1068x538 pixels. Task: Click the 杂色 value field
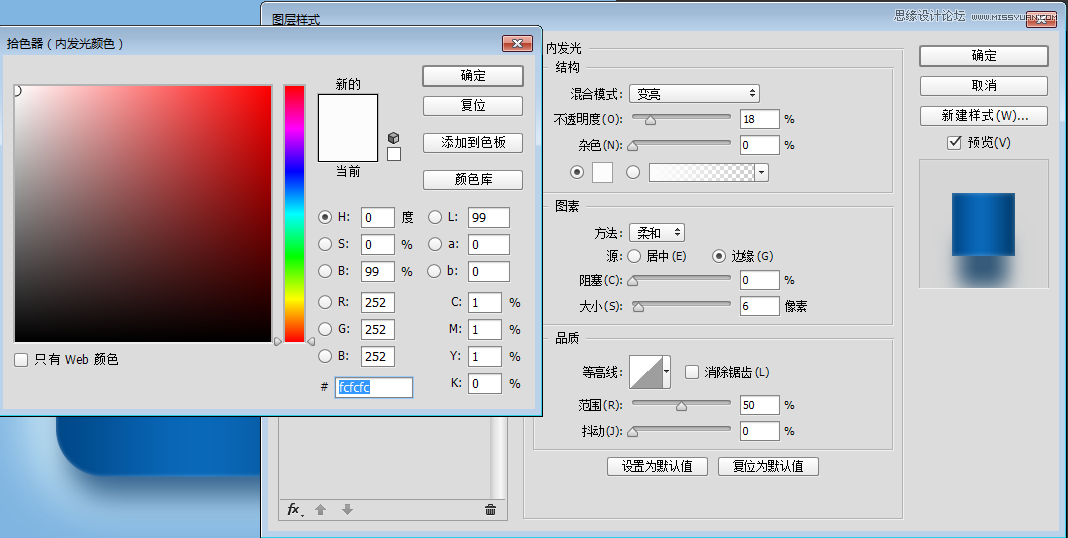coord(759,145)
